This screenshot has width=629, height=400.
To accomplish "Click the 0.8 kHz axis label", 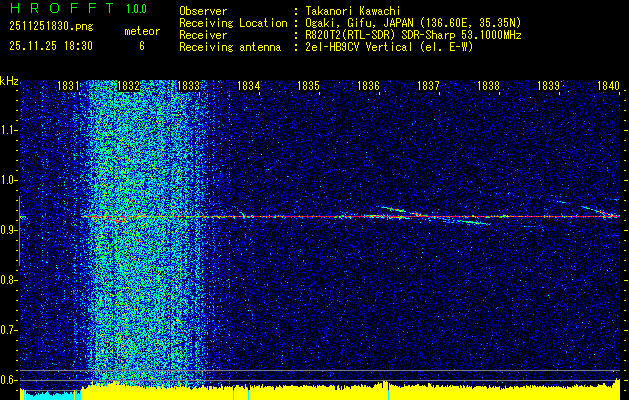I will point(8,280).
